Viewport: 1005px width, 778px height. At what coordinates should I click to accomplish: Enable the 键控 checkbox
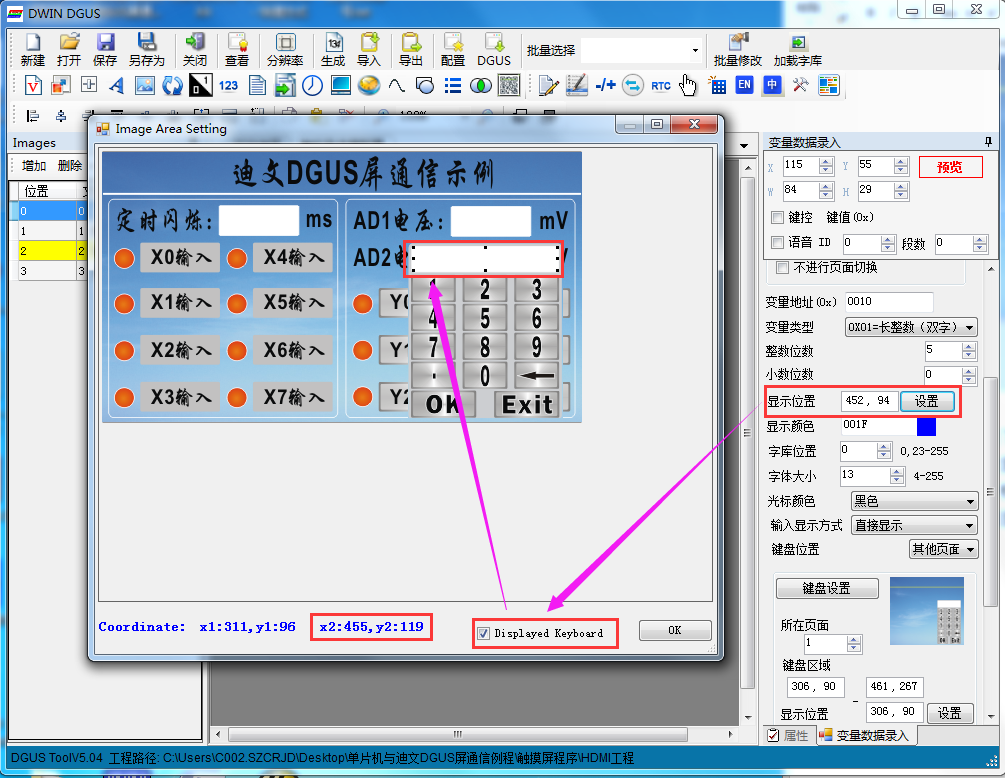777,217
